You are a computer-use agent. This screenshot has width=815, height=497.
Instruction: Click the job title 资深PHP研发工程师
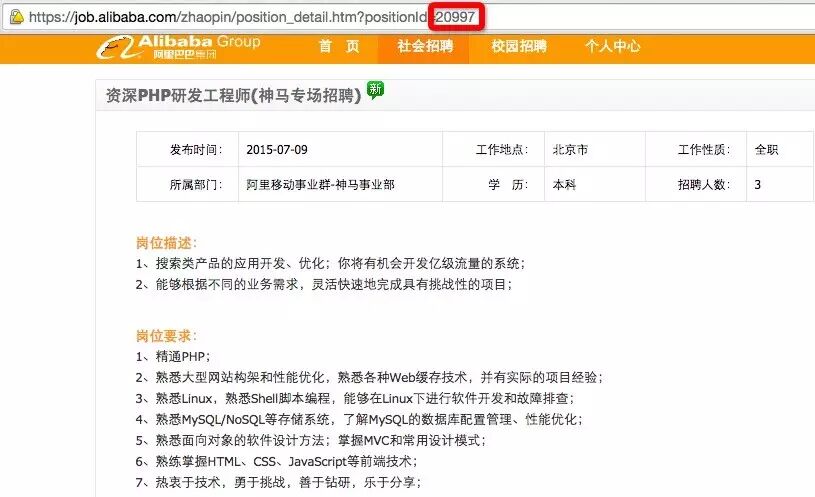233,95
